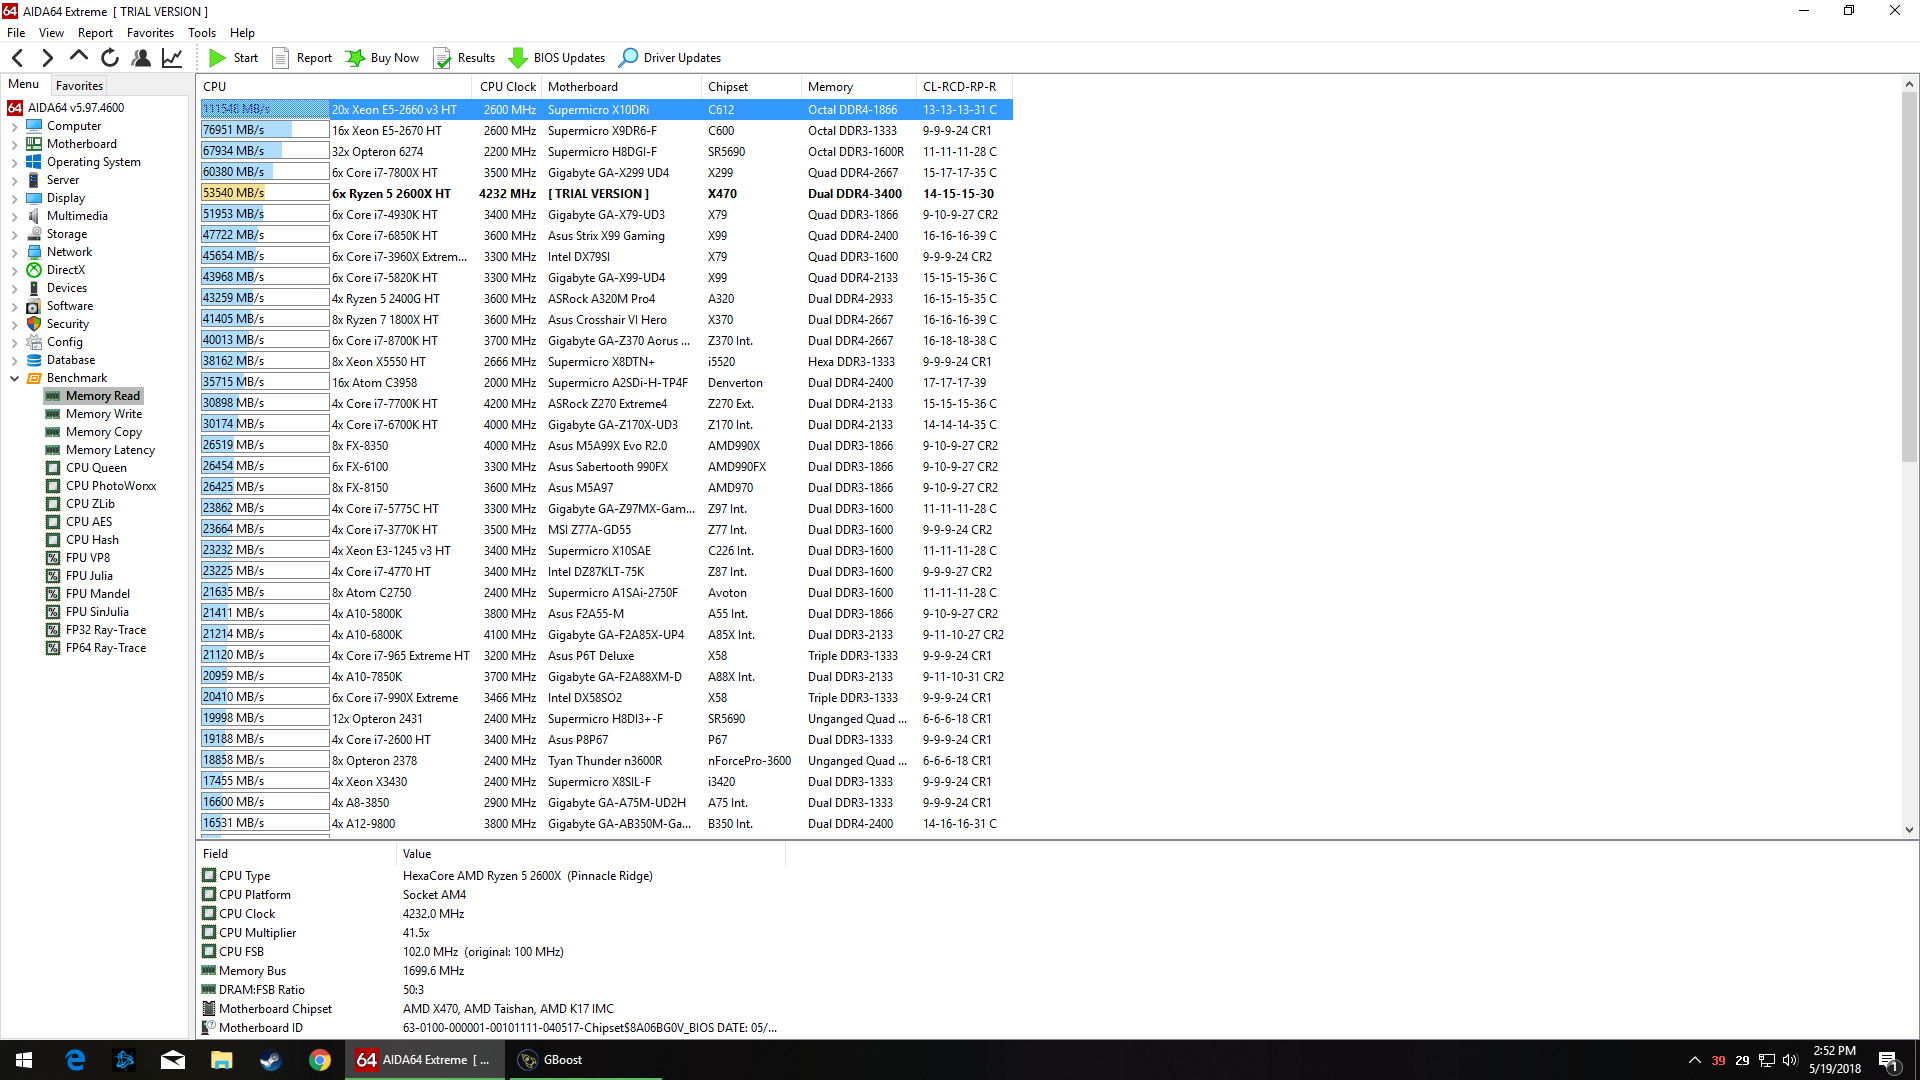
Task: Open GBoost from the taskbar
Action: tap(585, 1060)
